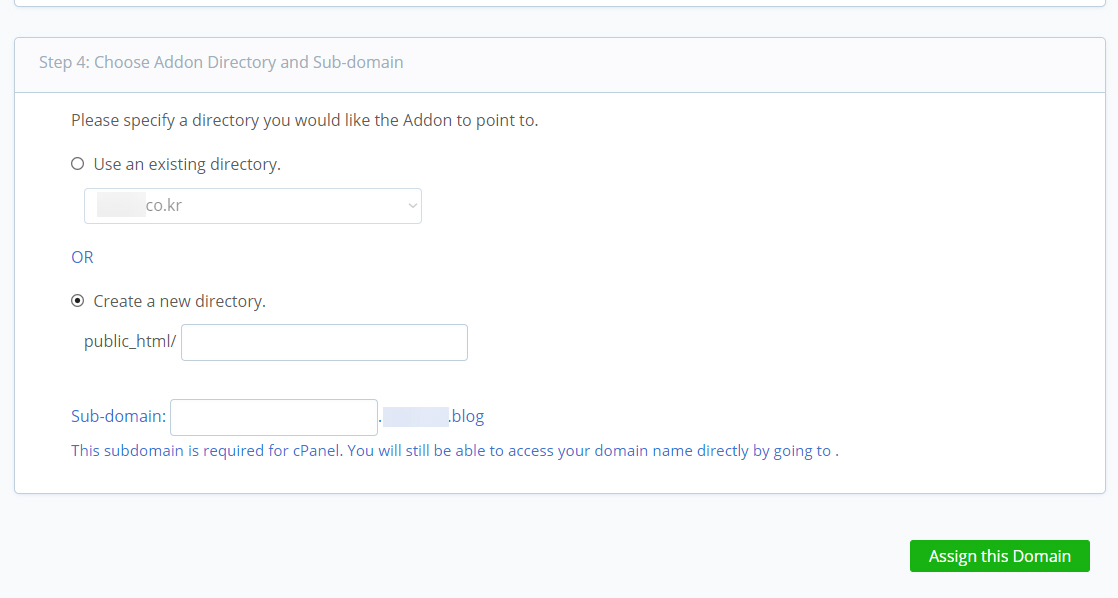
Task: Click the 'Please specify a directory' instruction text
Action: (x=304, y=120)
